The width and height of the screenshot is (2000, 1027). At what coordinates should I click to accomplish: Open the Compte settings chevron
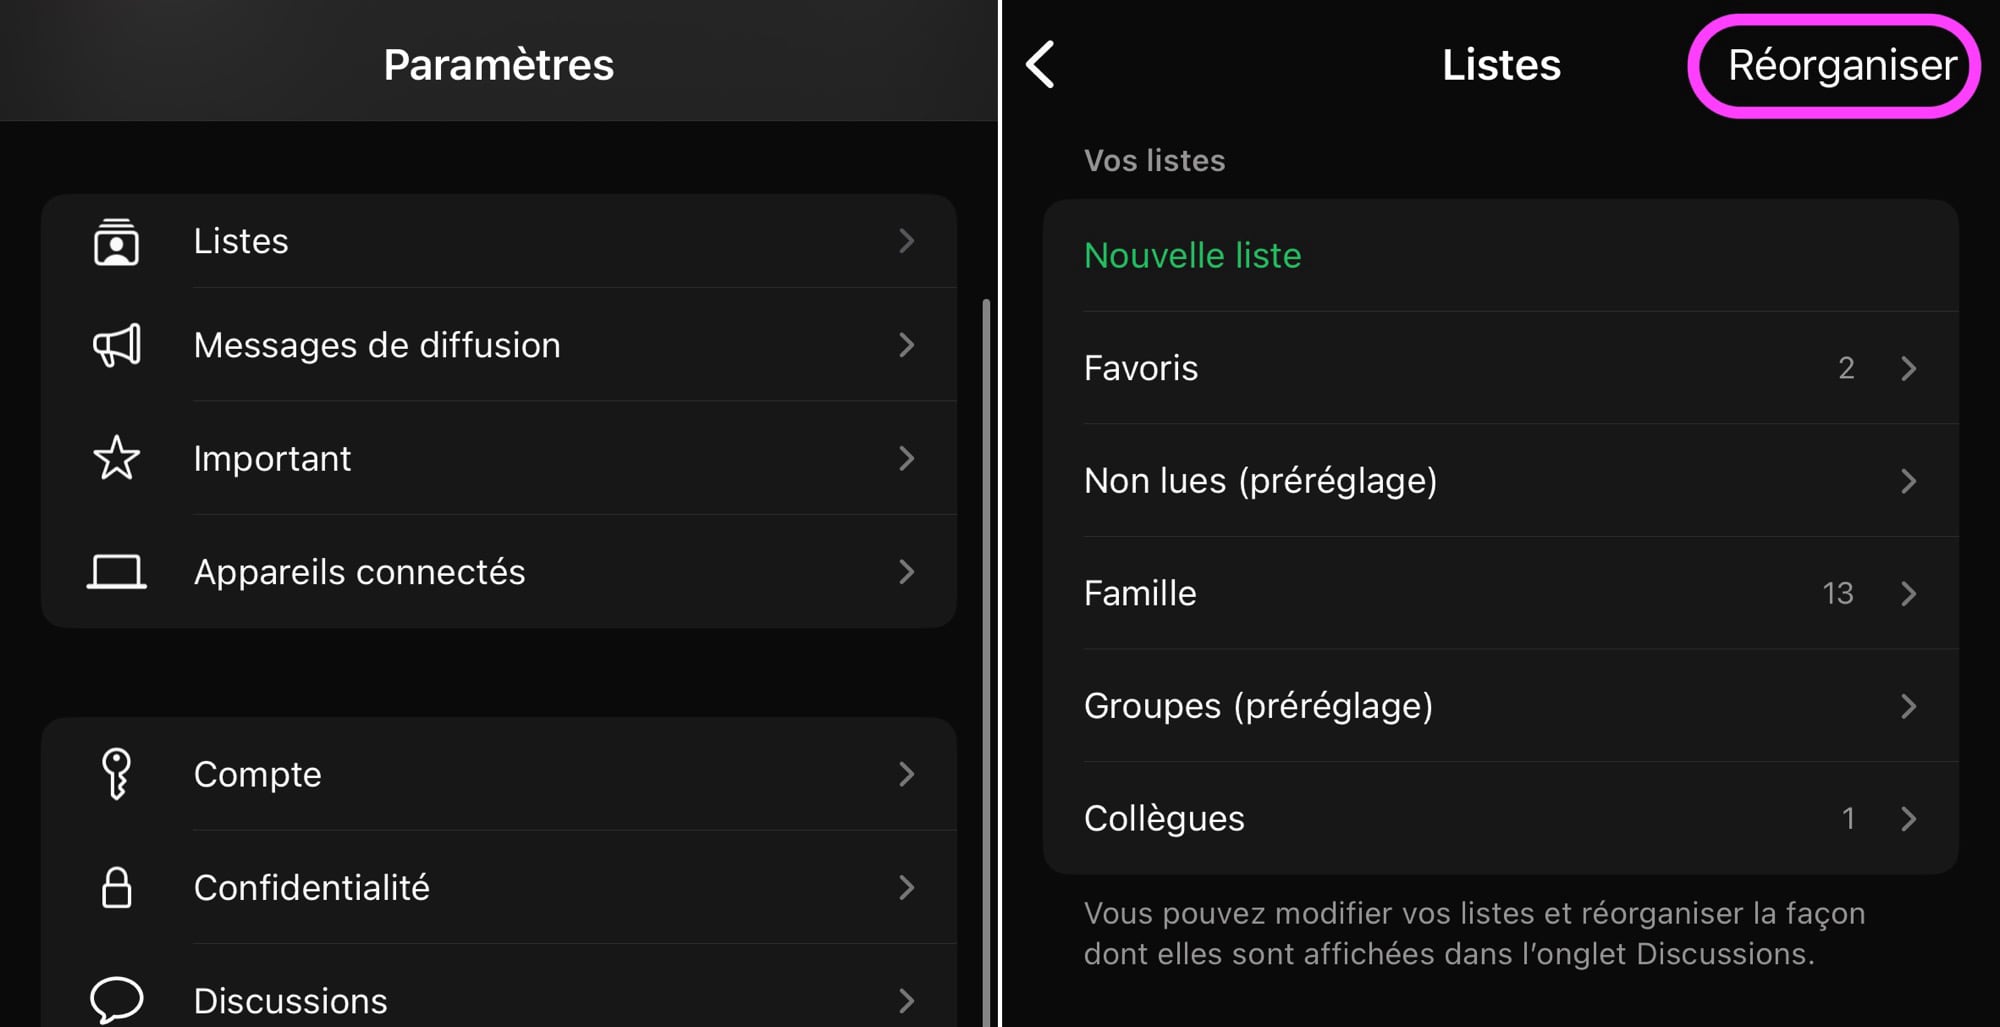point(906,774)
